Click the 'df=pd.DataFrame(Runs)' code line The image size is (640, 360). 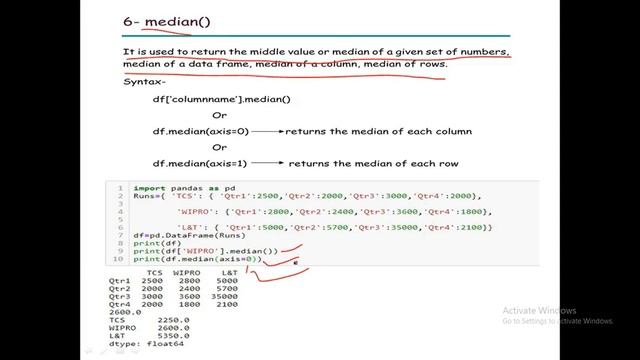tap(189, 236)
